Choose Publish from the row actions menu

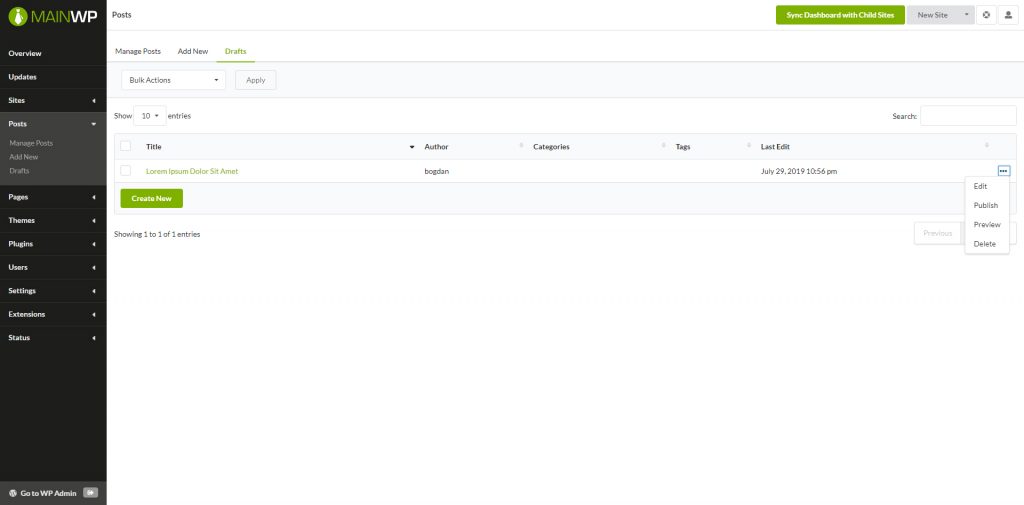point(985,205)
